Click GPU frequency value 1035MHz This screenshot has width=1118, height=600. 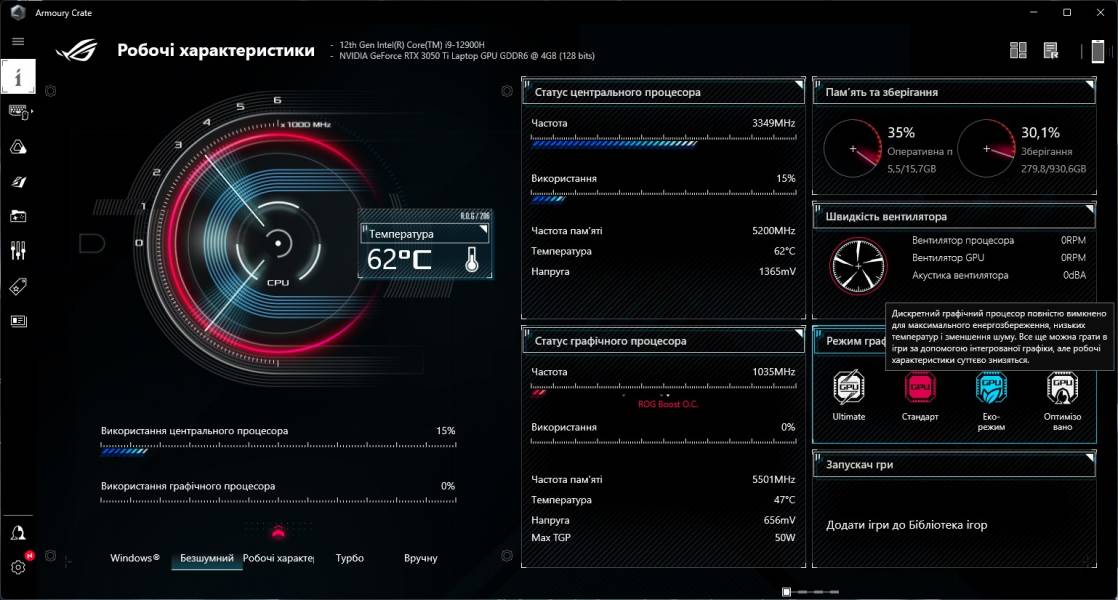[x=774, y=372]
